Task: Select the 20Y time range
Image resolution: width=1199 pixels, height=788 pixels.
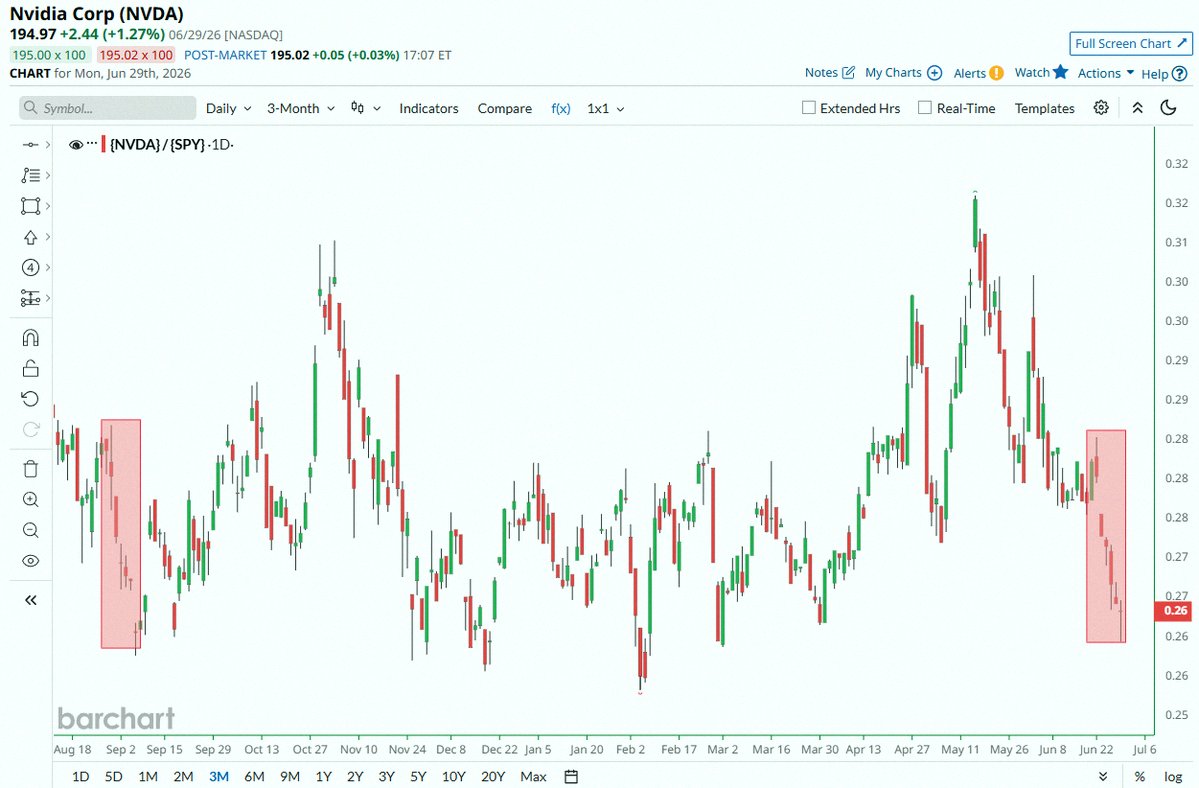Action: 492,777
